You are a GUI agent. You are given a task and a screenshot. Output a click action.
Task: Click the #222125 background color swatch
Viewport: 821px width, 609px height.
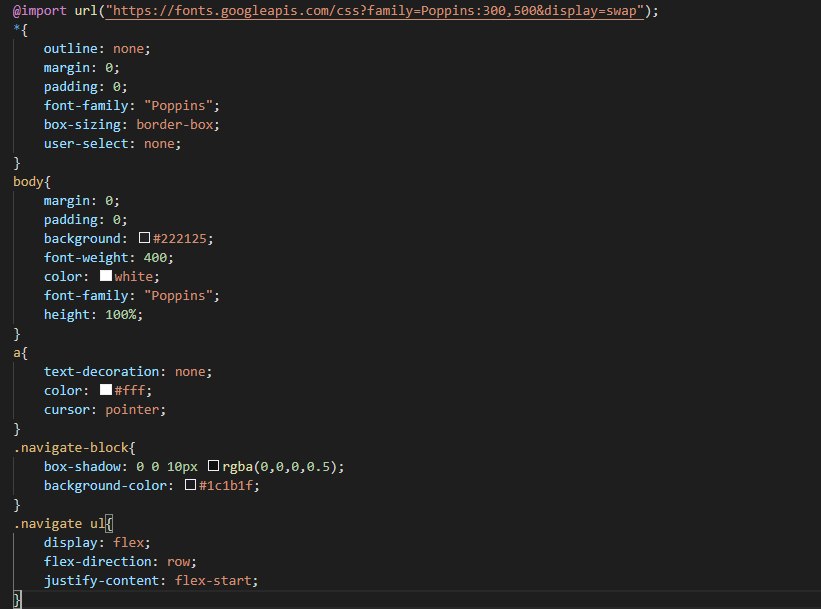pyautogui.click(x=145, y=238)
